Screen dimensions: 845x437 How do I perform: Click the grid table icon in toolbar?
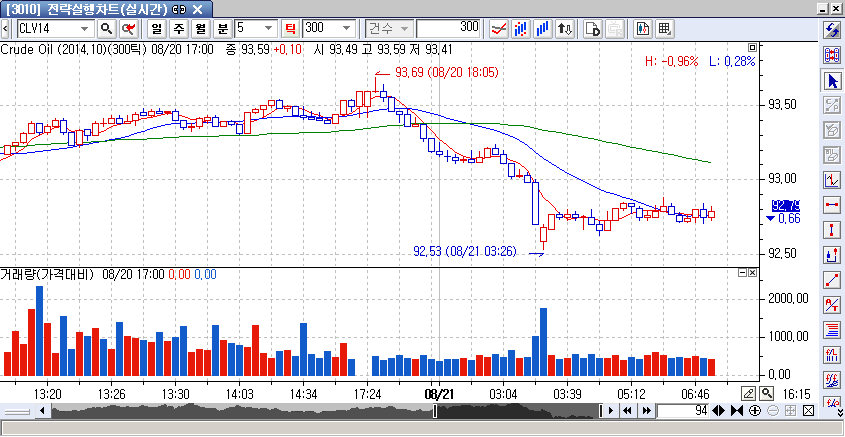tap(665, 28)
